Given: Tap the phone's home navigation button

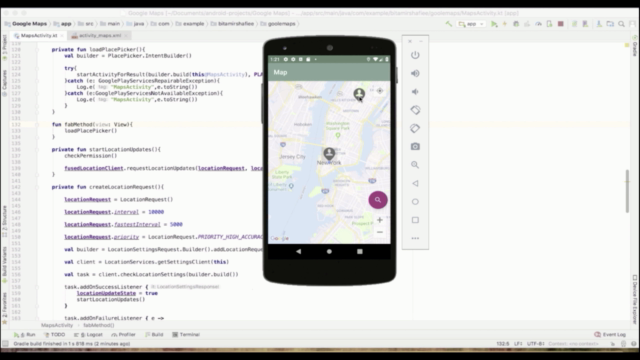Looking at the screenshot, I should coord(329,251).
